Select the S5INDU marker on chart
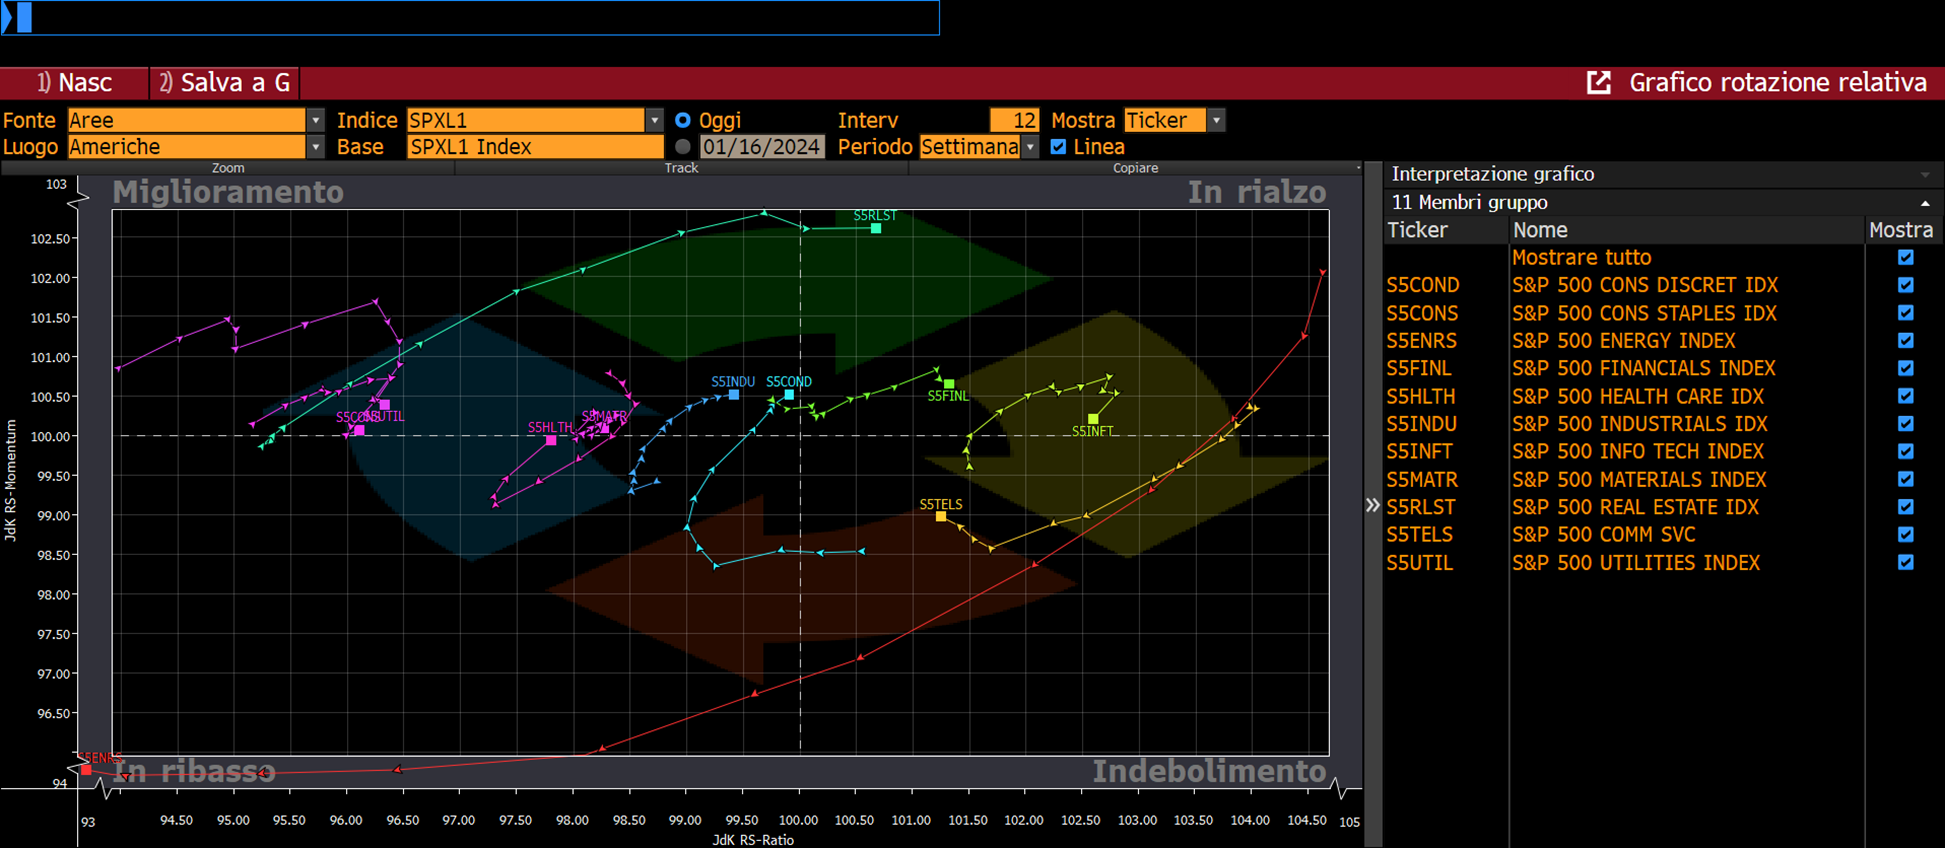Screen dimensions: 1945x848 pos(734,395)
